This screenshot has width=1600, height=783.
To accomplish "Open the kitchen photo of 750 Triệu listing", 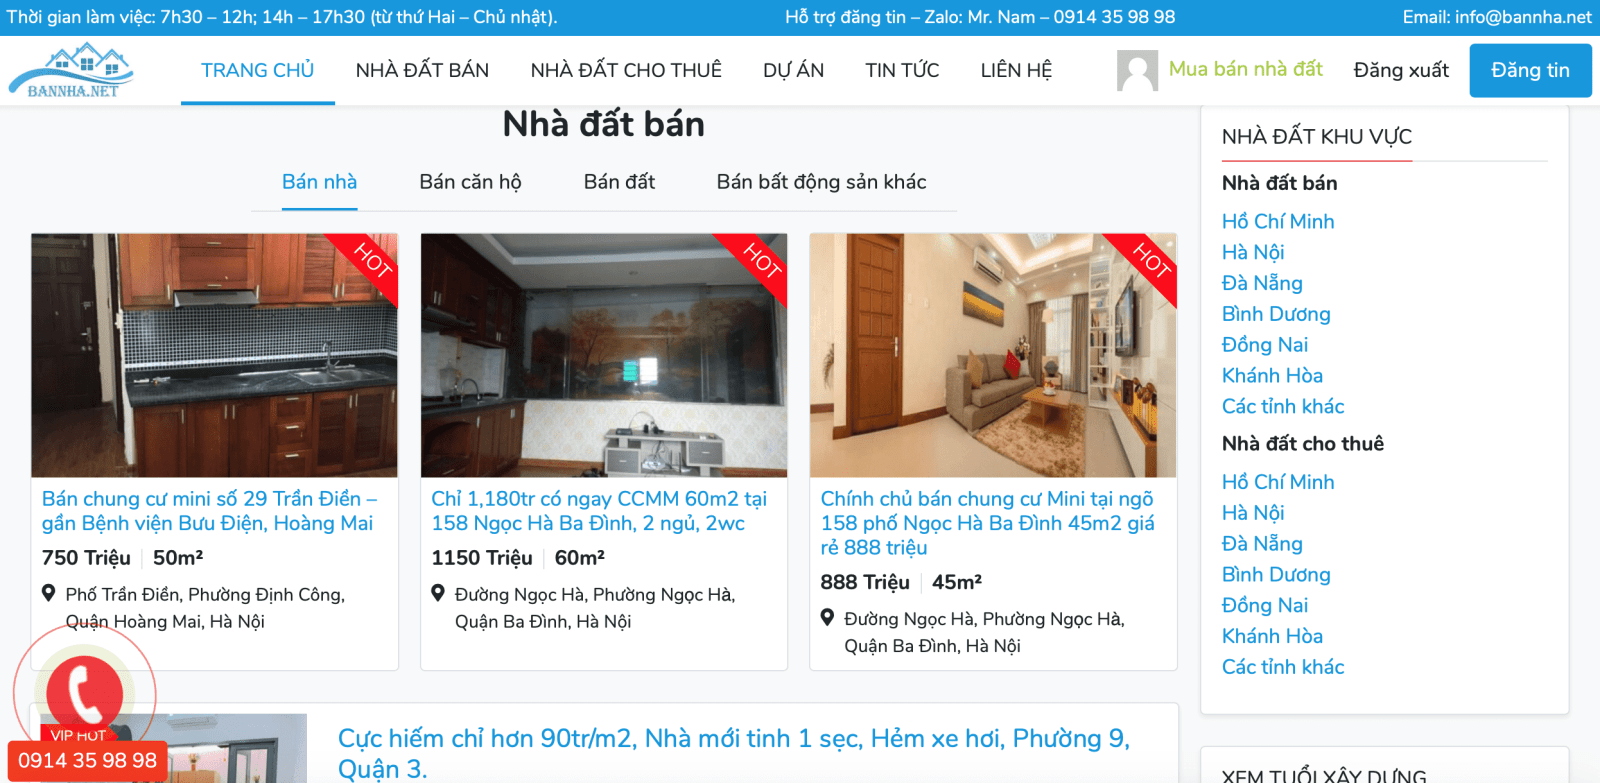I will (214, 355).
